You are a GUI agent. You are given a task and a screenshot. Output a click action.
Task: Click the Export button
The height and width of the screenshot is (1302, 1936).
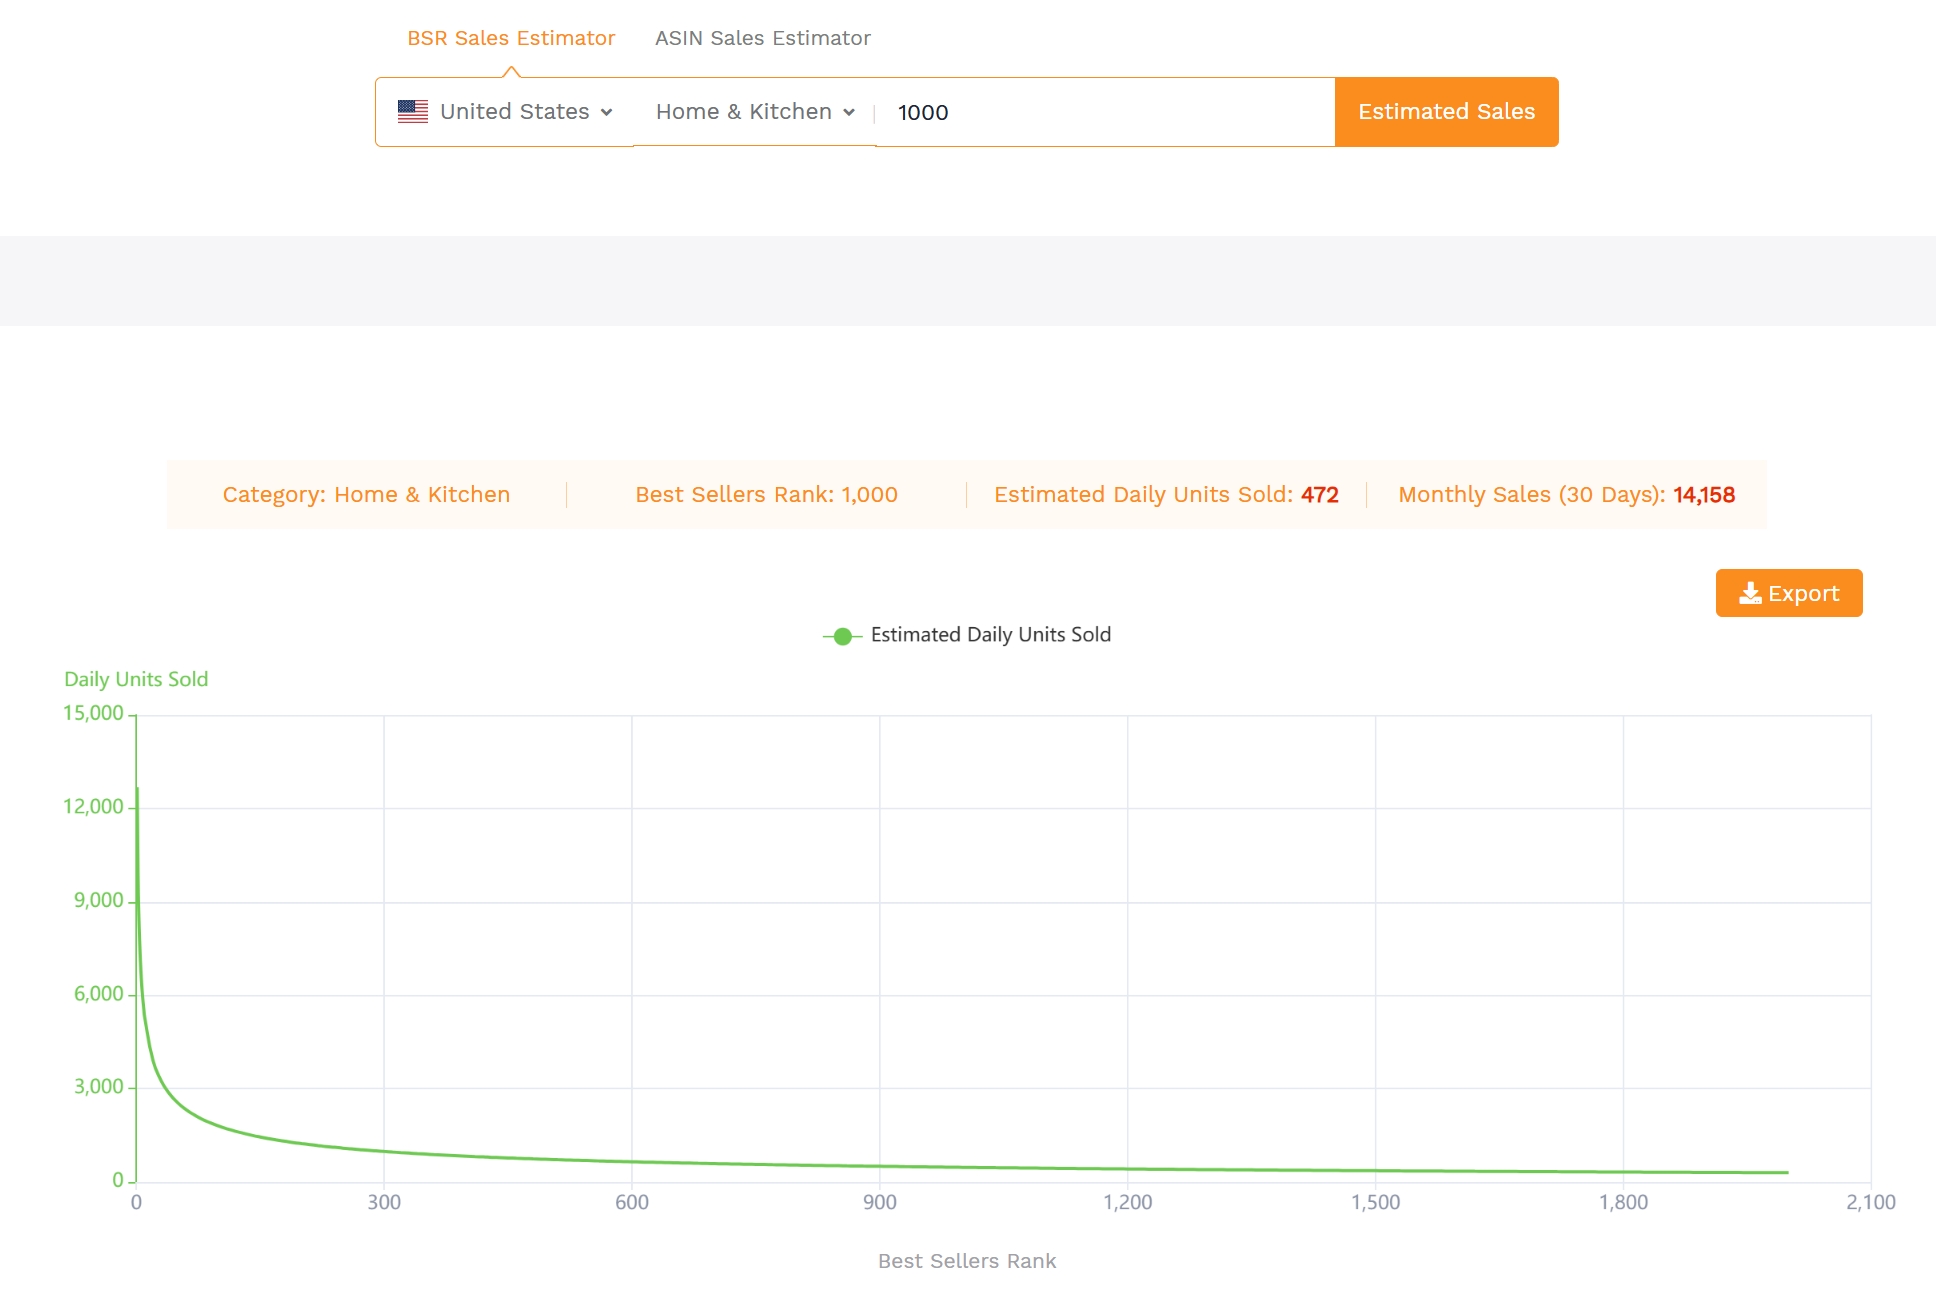tap(1788, 593)
